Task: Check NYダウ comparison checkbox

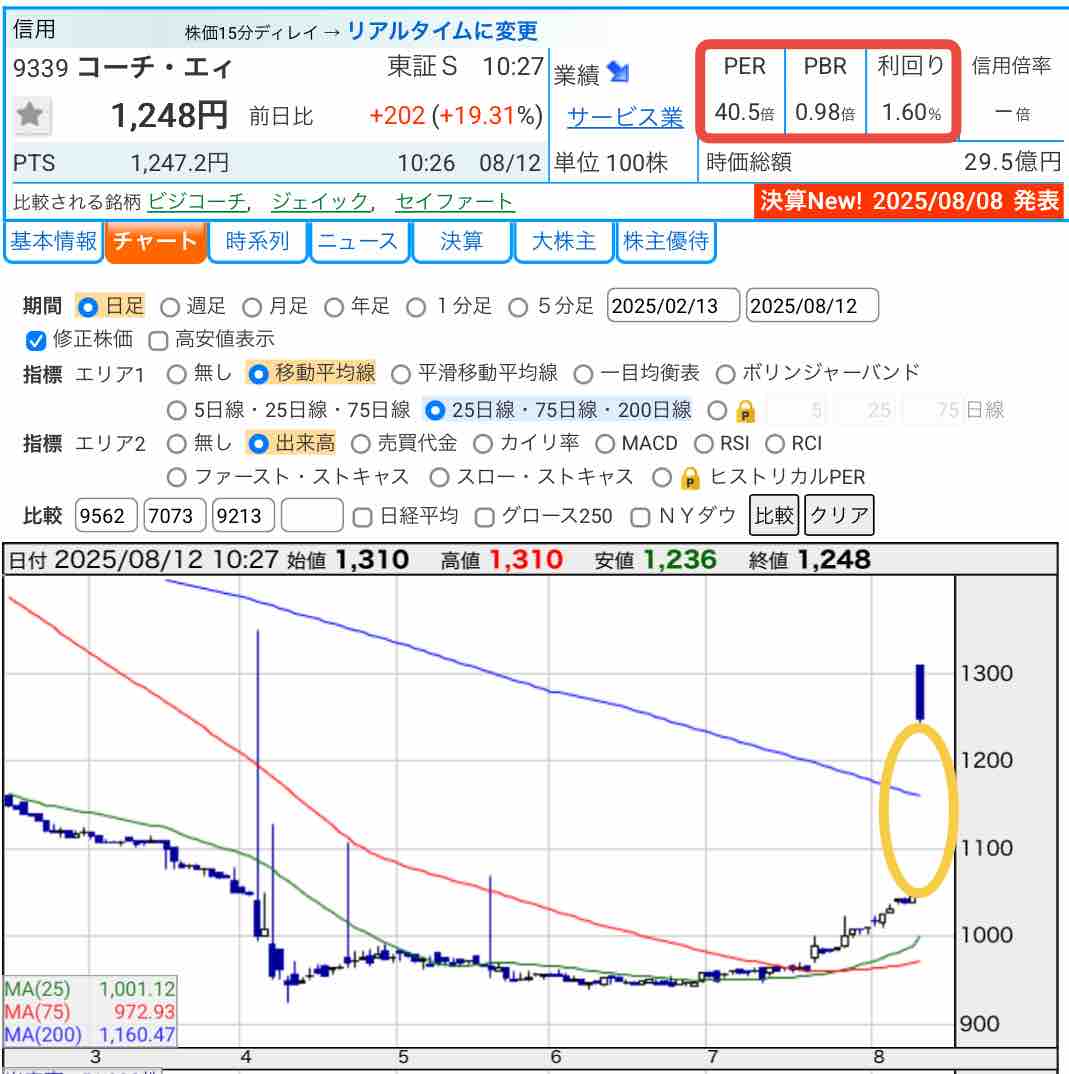Action: [640, 517]
